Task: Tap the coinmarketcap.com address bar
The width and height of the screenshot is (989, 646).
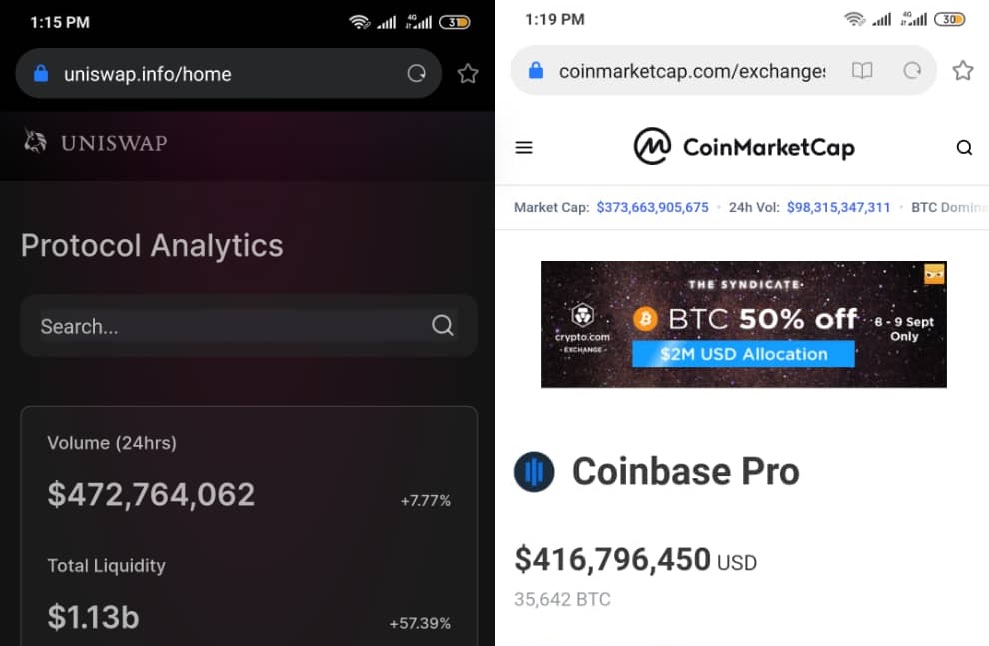Action: (x=690, y=71)
